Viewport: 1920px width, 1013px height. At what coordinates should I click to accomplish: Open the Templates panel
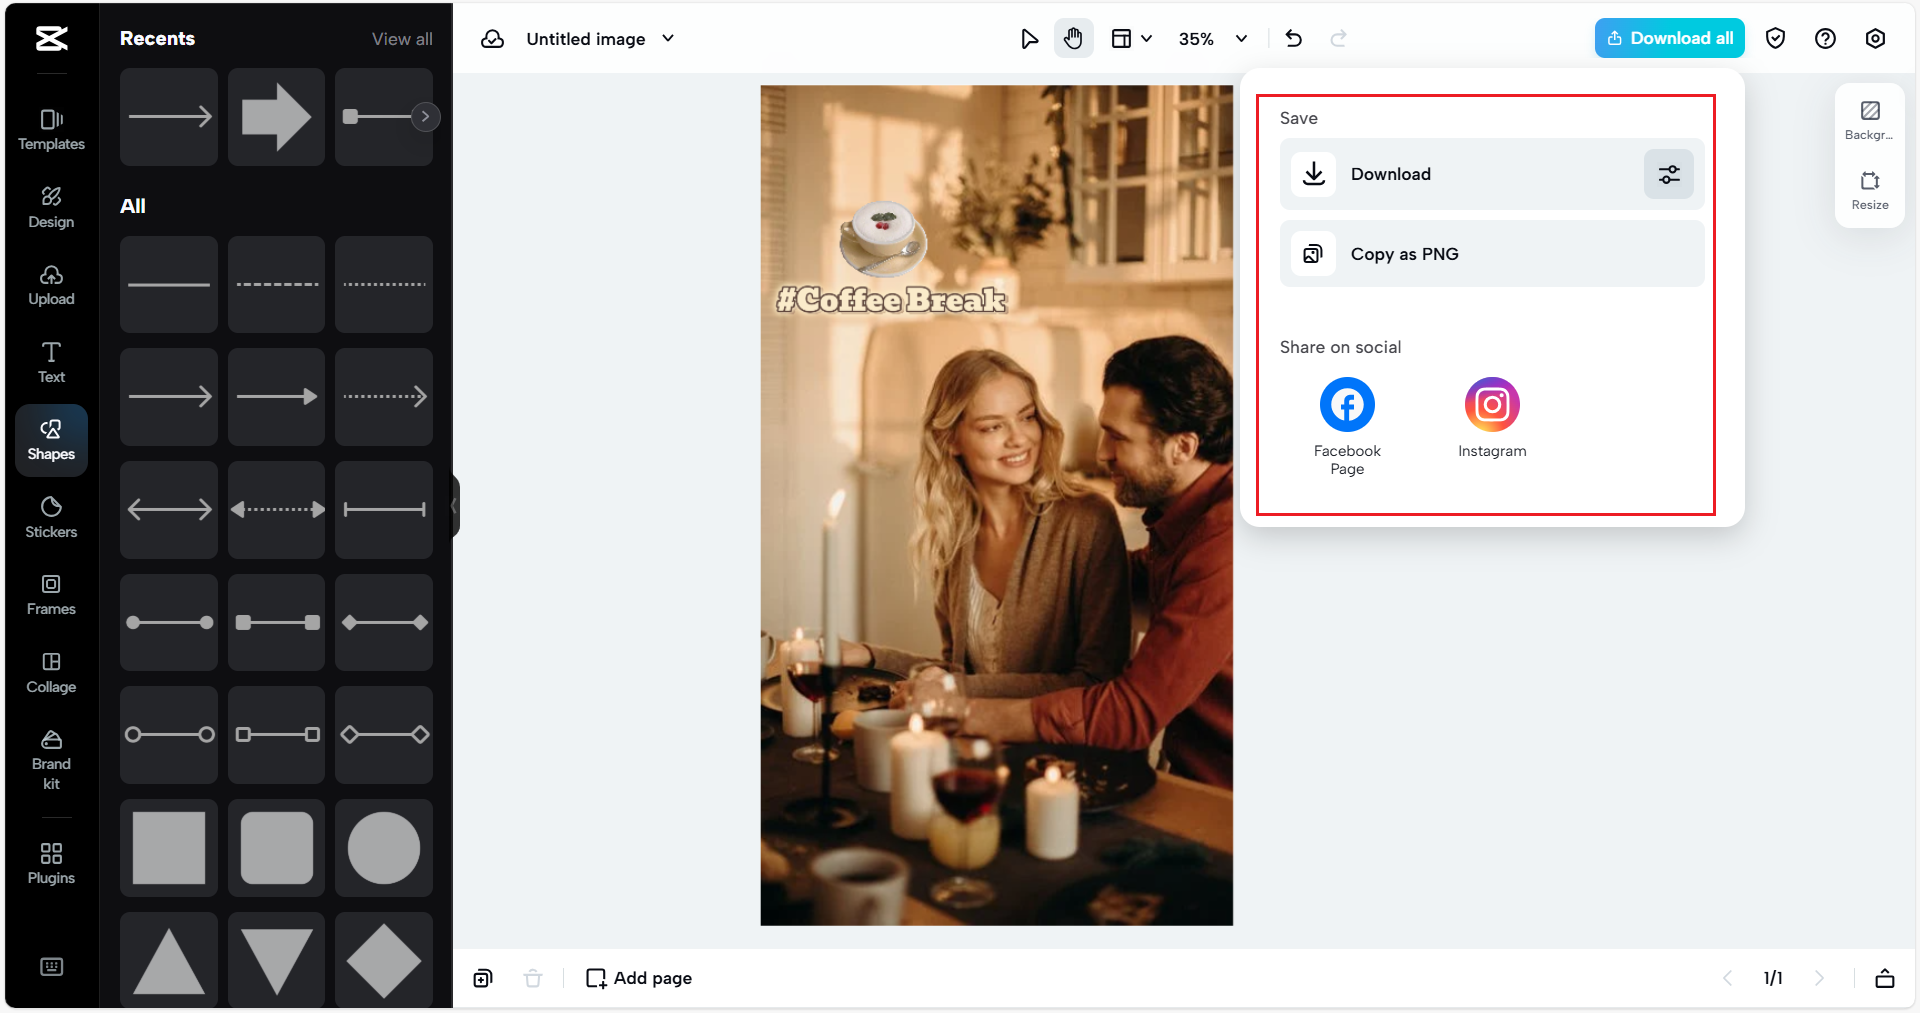[x=51, y=130]
